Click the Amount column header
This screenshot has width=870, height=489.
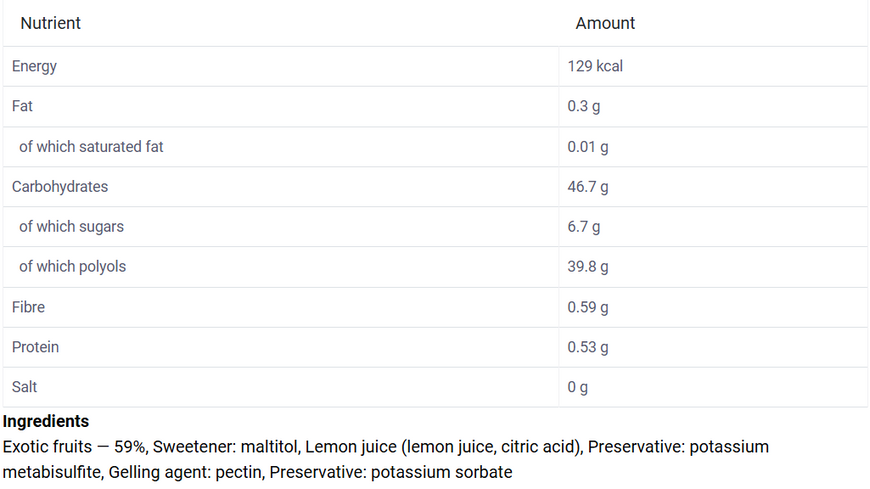pos(605,23)
